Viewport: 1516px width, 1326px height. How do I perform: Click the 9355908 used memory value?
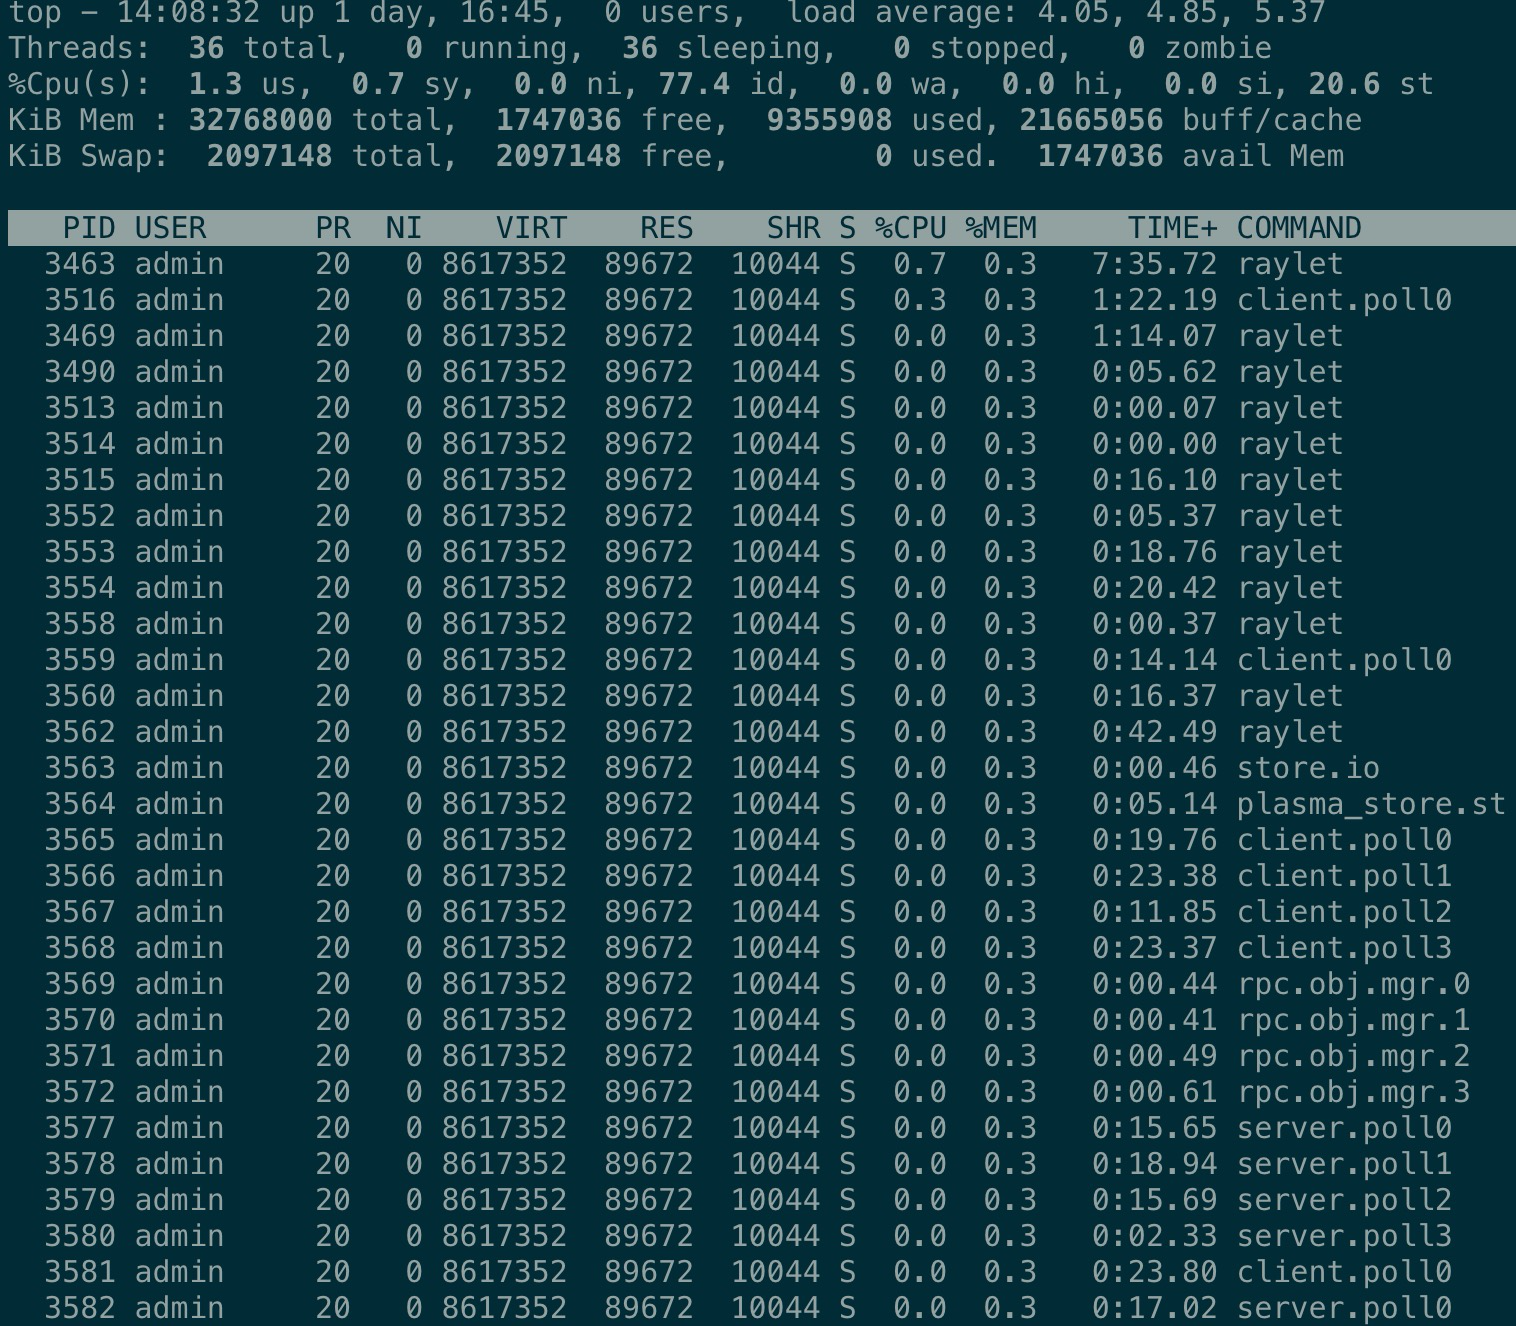point(829,120)
